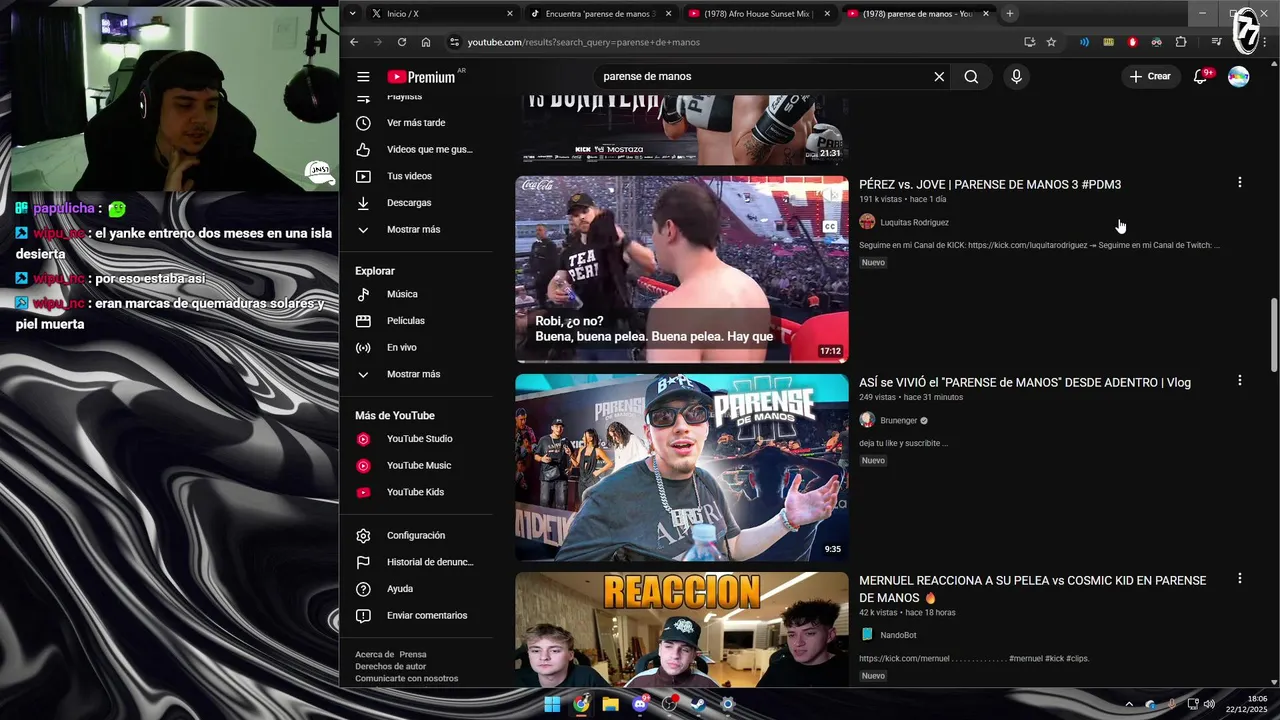Screen dimensions: 1280x720
Task: Open options menu for the Brunenger vlog
Action: pyautogui.click(x=1240, y=381)
